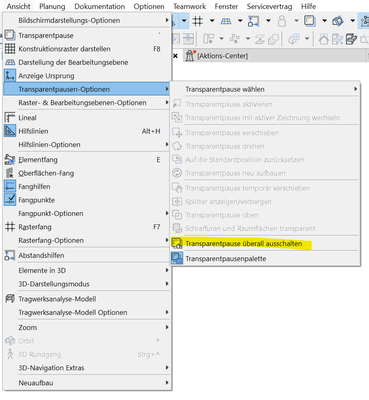Open dropdown next to grid toolbar icon
The image size is (369, 400).
212,21
